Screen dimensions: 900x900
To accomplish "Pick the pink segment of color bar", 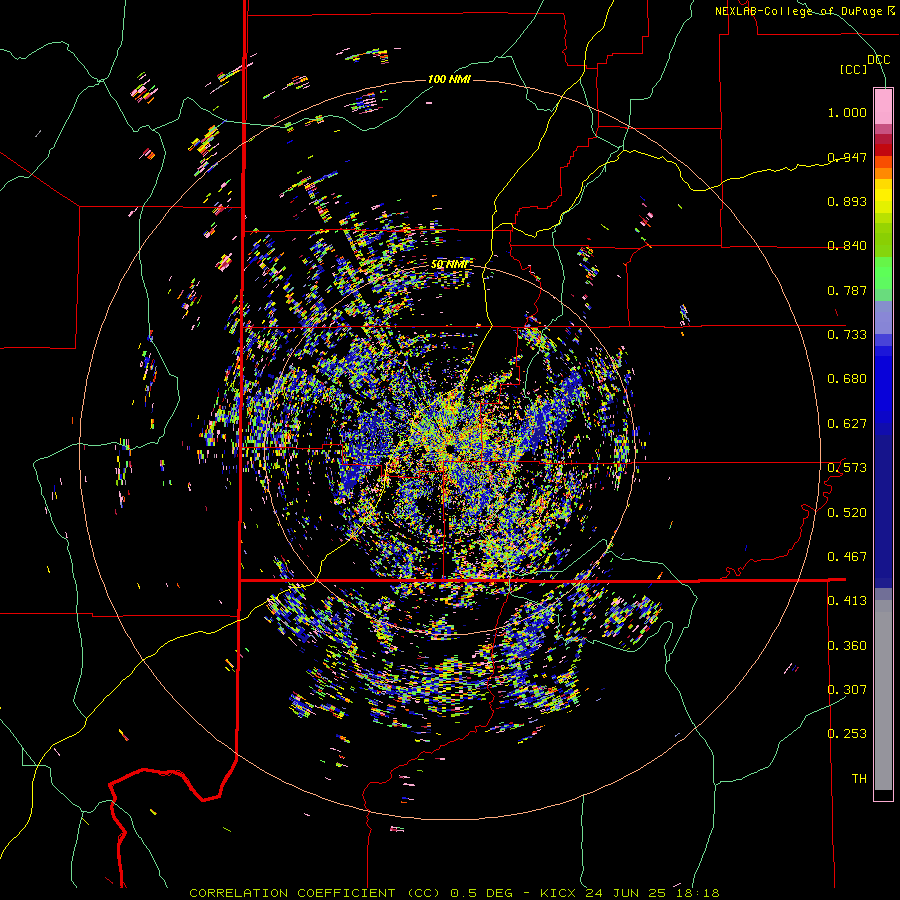I will coord(883,107).
